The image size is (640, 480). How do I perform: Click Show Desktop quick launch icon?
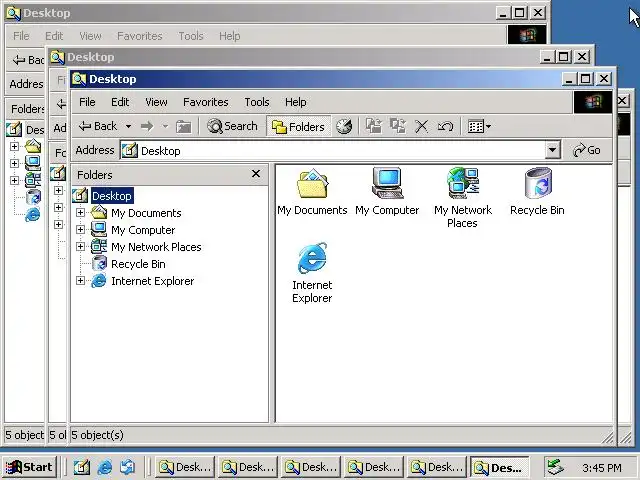(82, 467)
